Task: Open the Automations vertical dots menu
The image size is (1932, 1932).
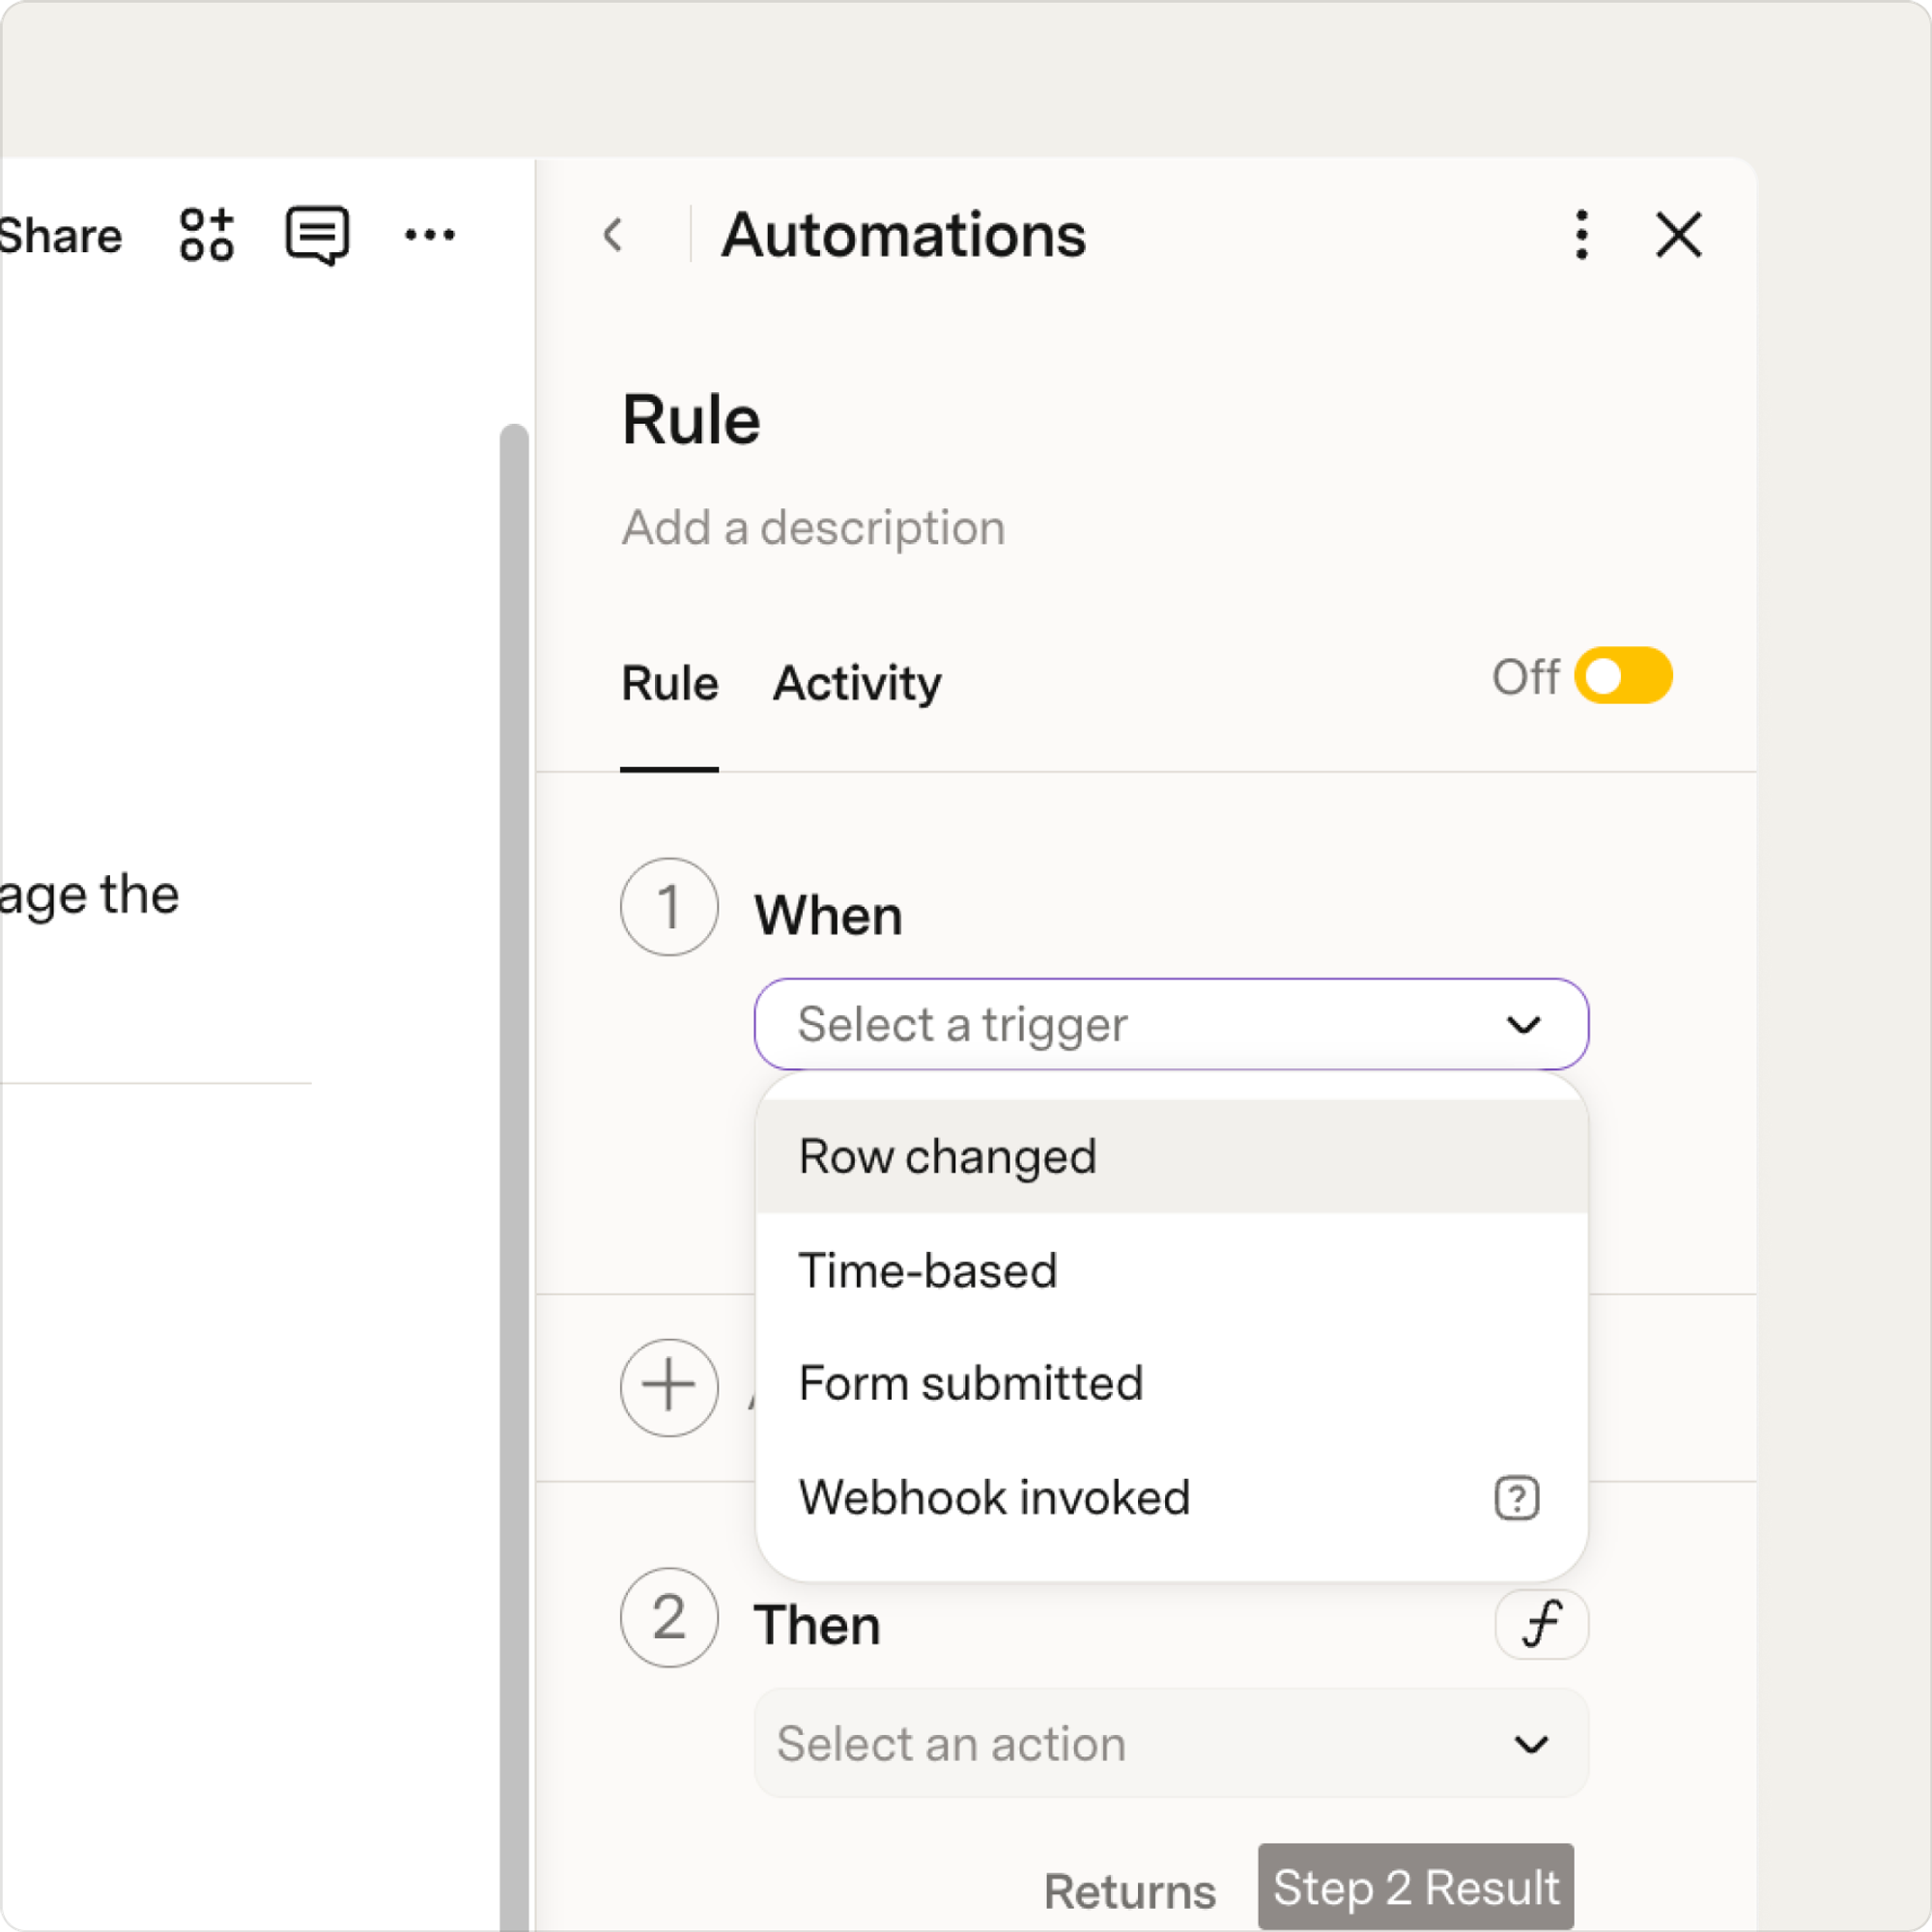Action: click(x=1582, y=235)
